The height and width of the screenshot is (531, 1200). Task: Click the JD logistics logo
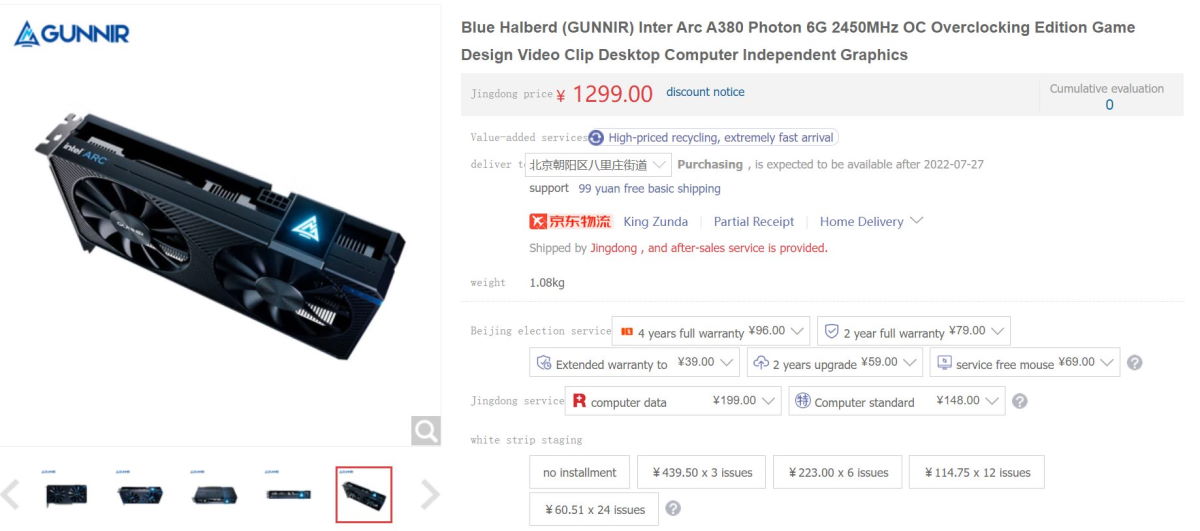click(x=570, y=222)
